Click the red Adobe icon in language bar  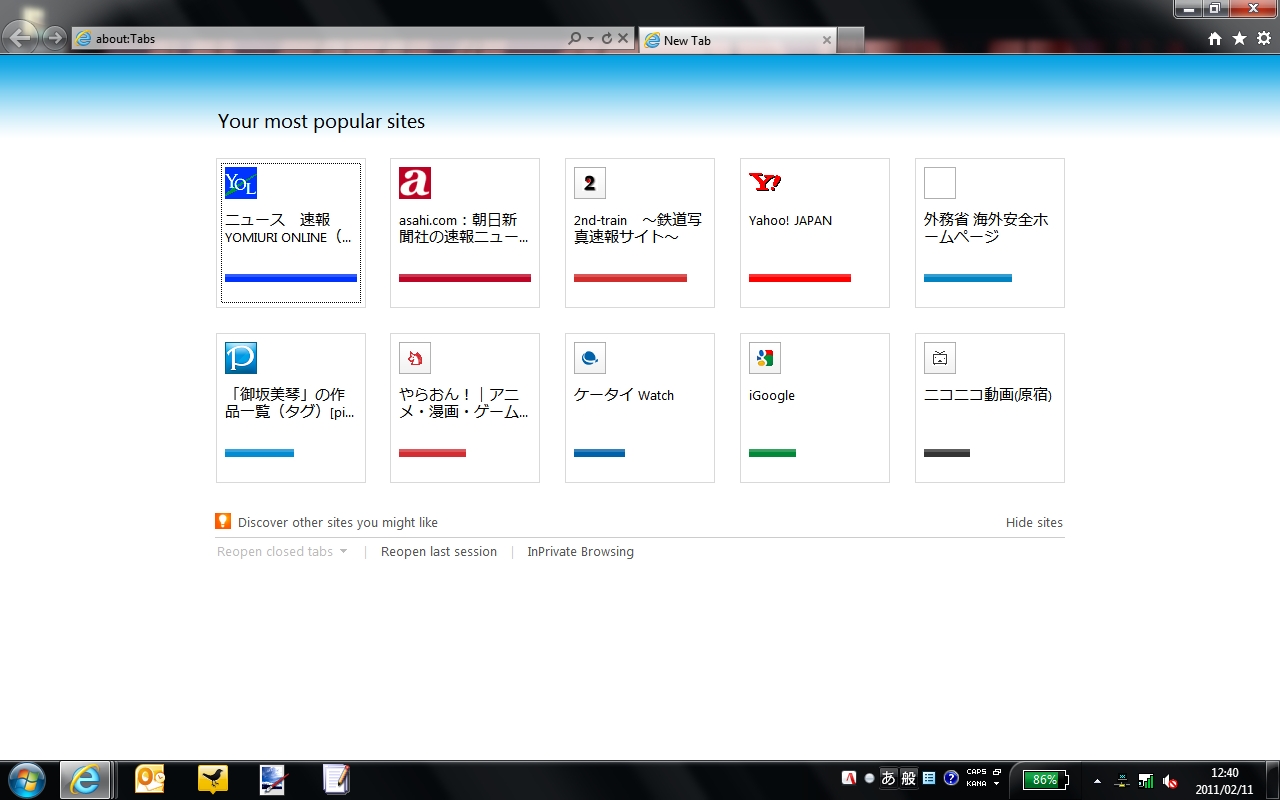[850, 779]
